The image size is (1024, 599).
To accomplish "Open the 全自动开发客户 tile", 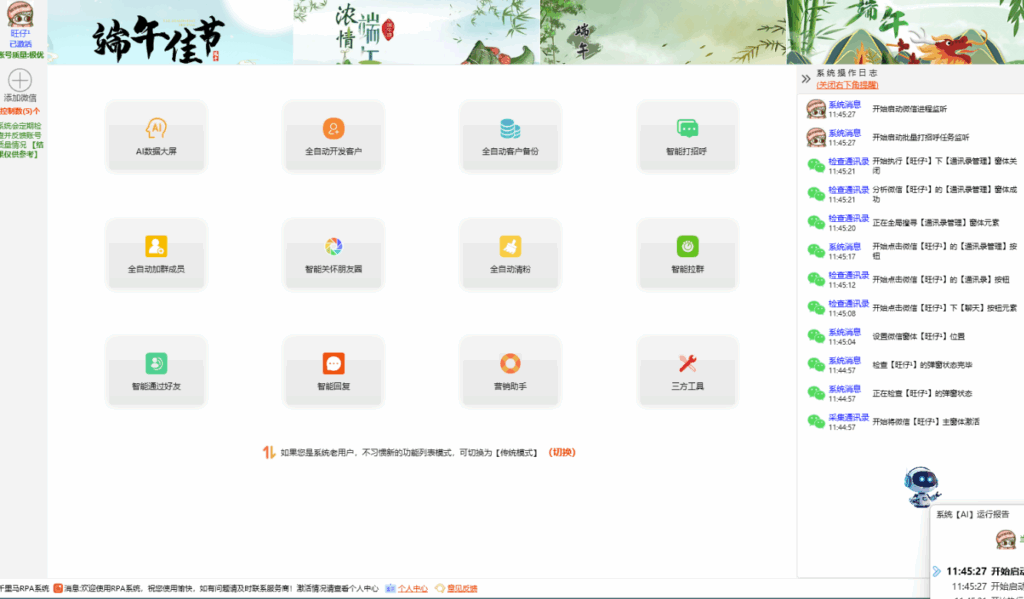I will pyautogui.click(x=333, y=137).
